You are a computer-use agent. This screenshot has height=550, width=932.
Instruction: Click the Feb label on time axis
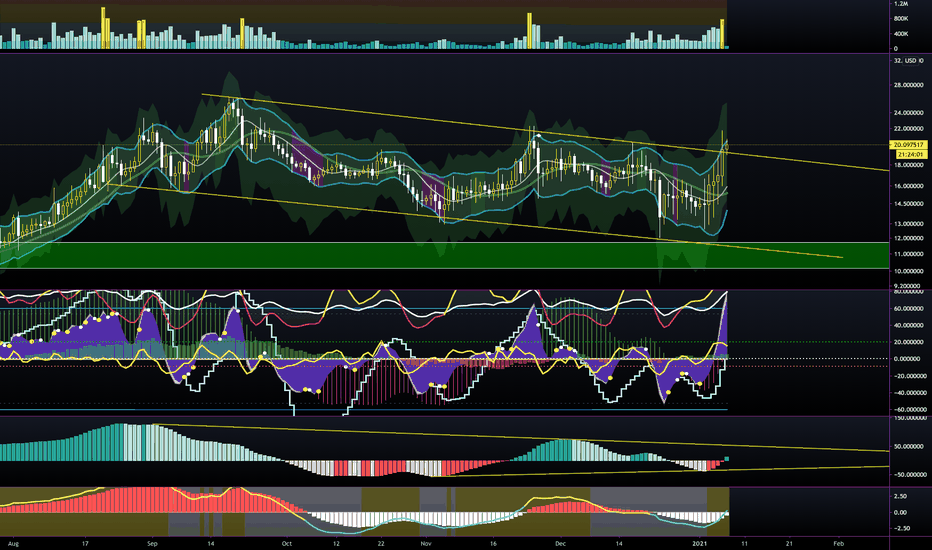tap(839, 543)
